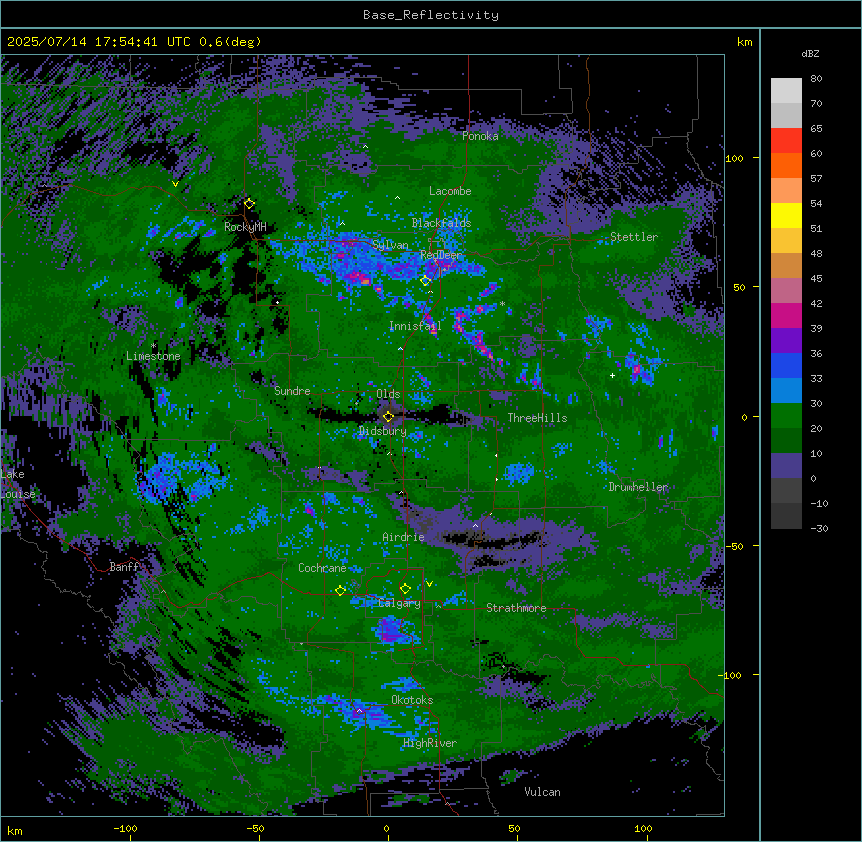This screenshot has width=862, height=842.
Task: Click the Lake Louise label at the left edge
Action: tap(18, 484)
